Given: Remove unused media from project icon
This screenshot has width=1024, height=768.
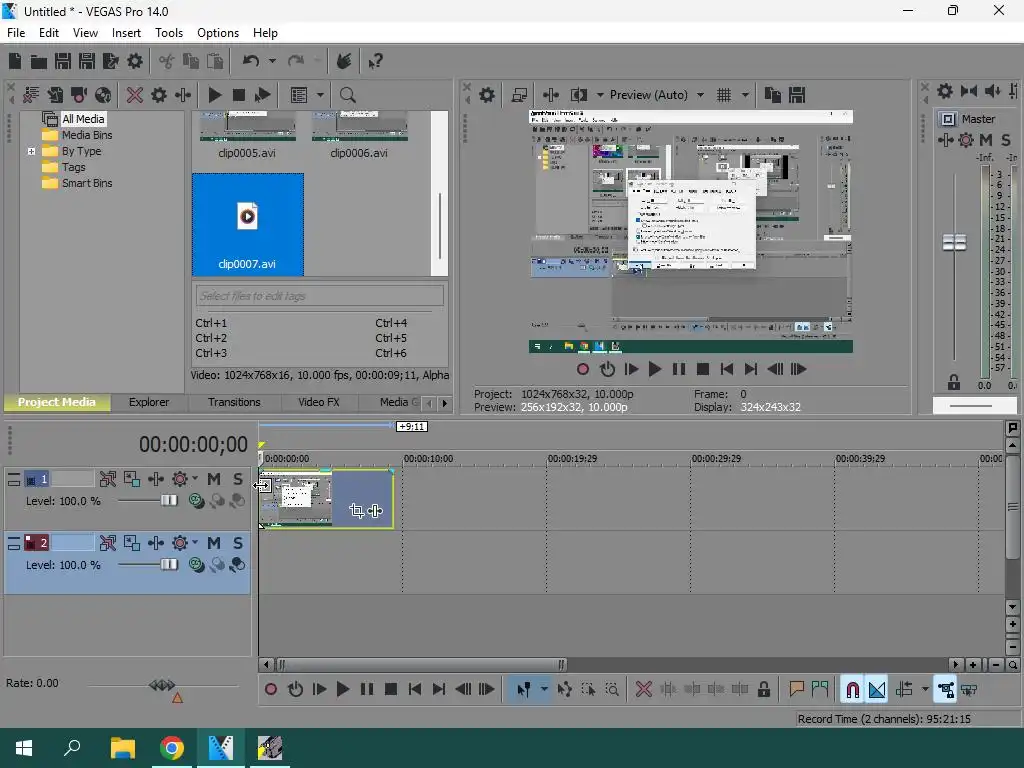Looking at the screenshot, I should click(x=31, y=95).
